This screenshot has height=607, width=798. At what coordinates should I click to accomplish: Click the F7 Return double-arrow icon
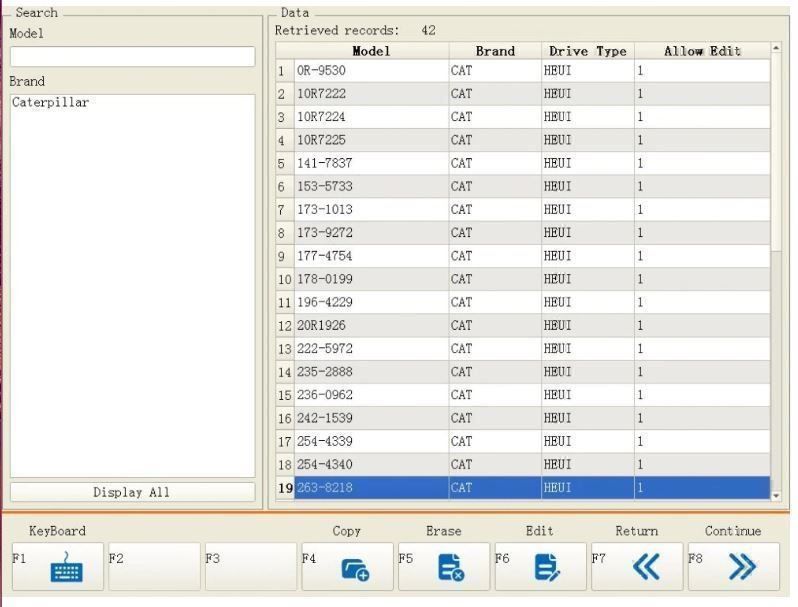[646, 566]
